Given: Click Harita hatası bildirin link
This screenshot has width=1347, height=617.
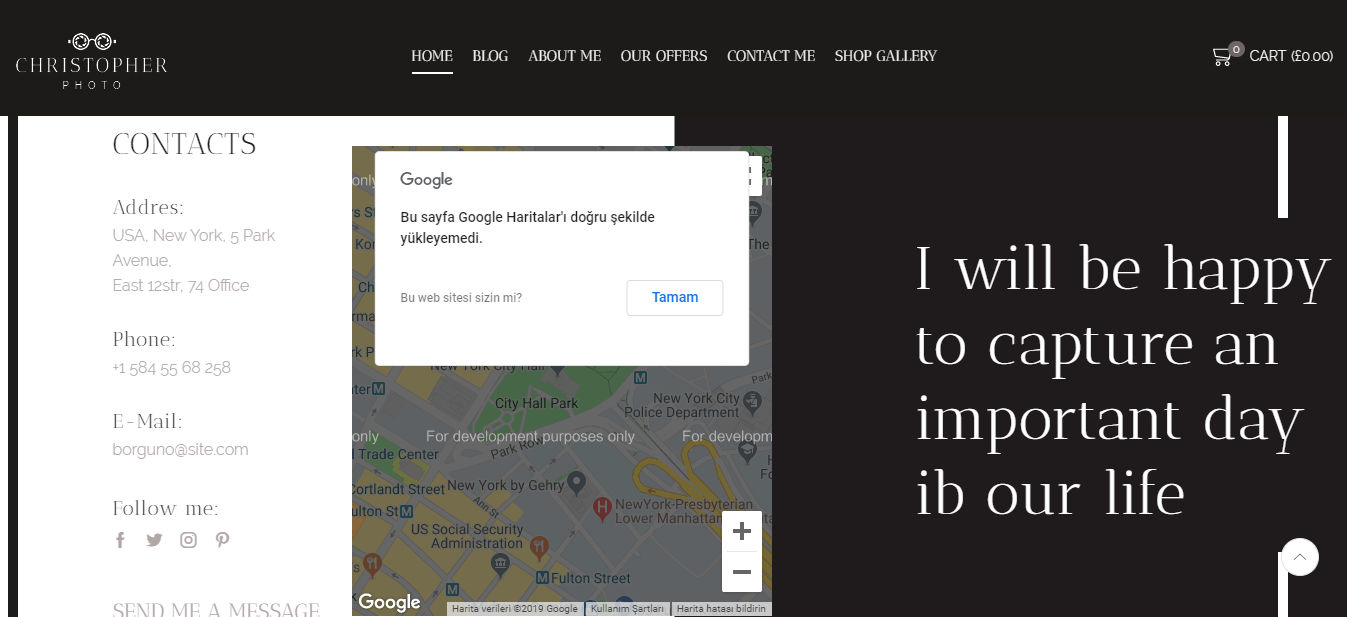Looking at the screenshot, I should (721, 609).
